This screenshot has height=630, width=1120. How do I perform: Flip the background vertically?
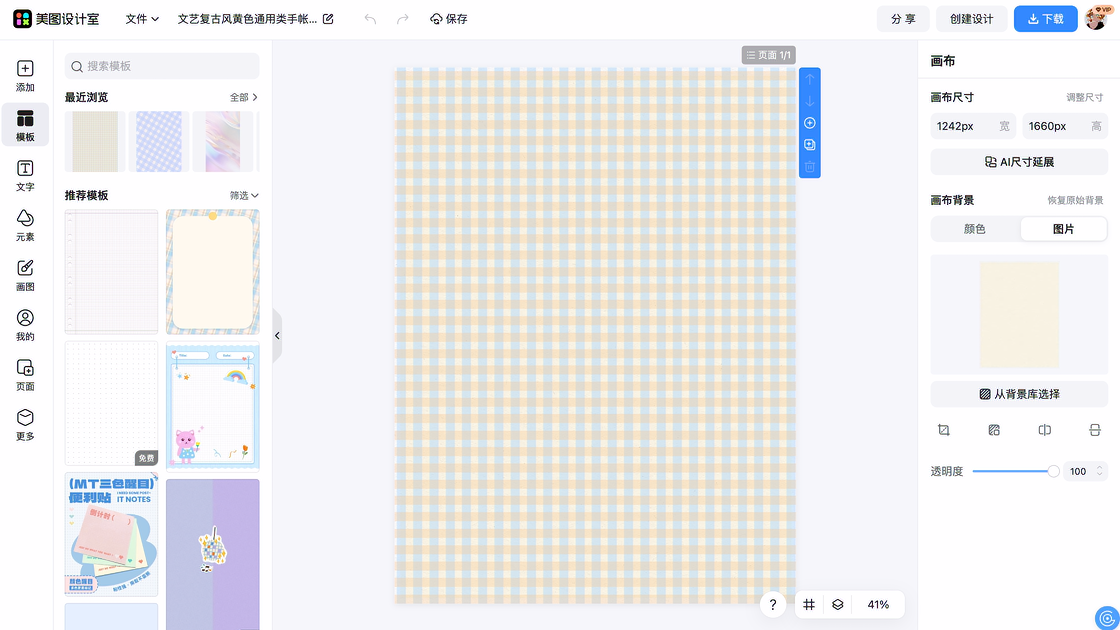click(1095, 430)
